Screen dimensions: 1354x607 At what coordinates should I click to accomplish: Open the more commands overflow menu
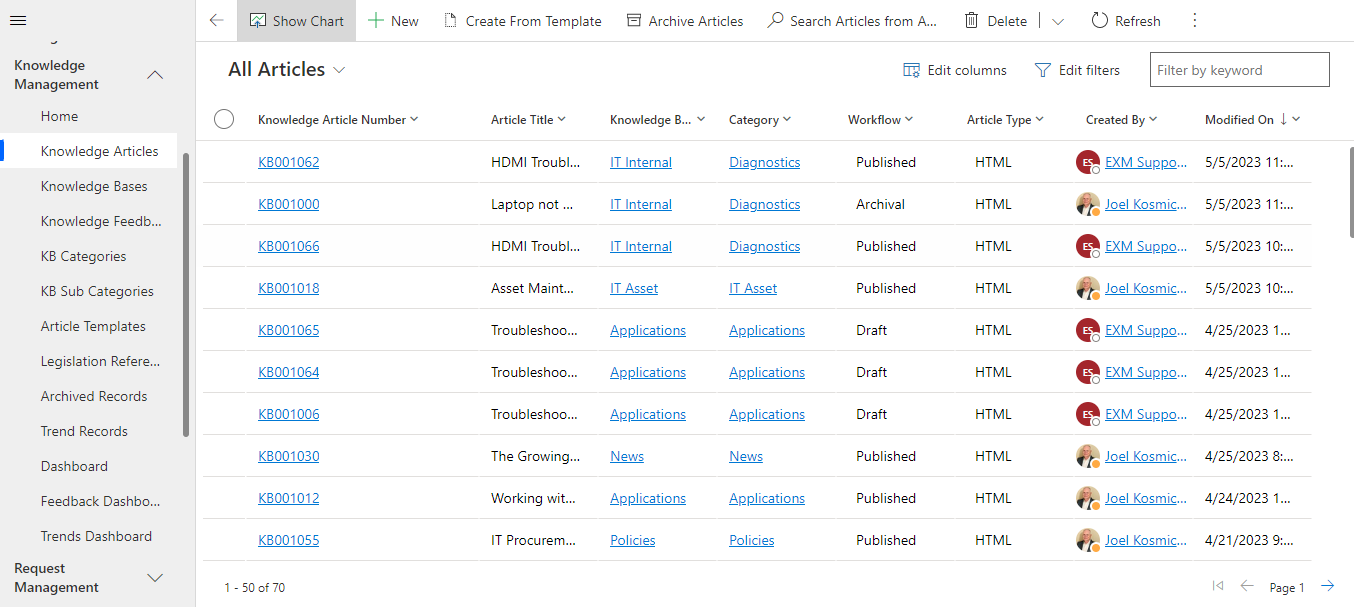(1194, 21)
